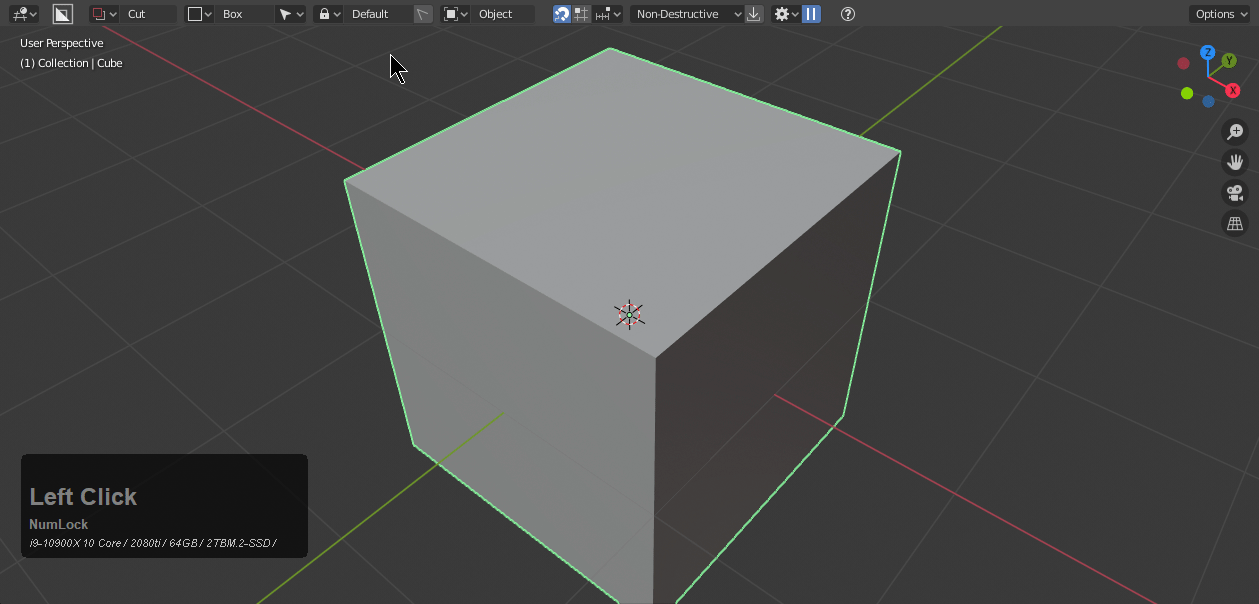
Task: Toggle the blue snap magnet button
Action: coord(562,14)
